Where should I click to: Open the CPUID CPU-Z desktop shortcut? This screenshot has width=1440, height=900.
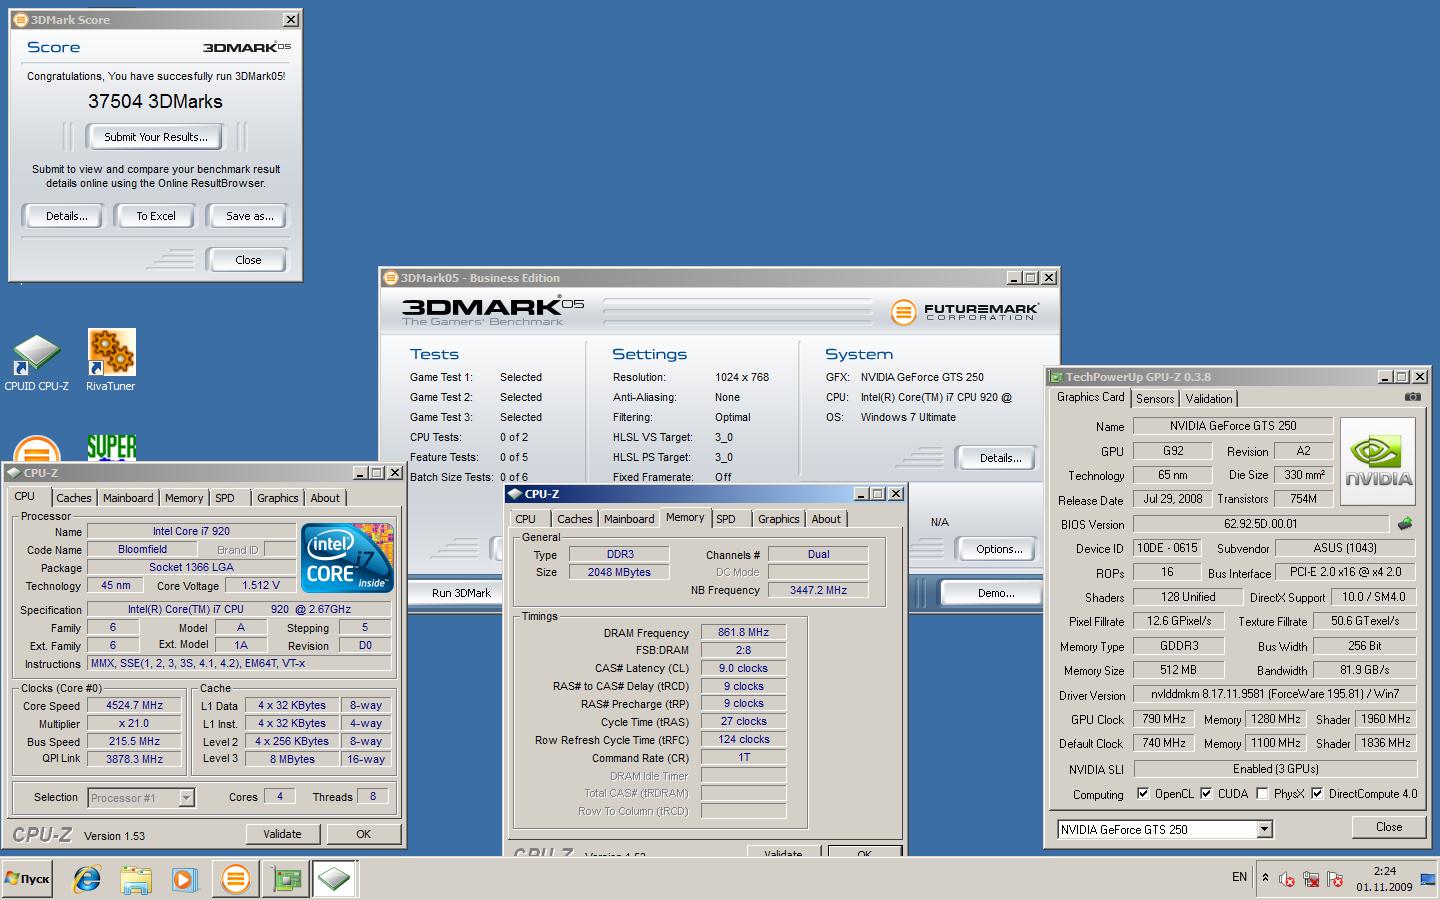tap(36, 360)
